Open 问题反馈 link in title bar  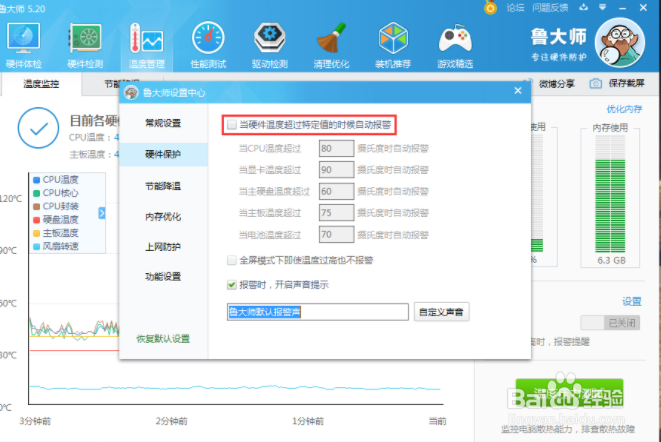coord(550,8)
